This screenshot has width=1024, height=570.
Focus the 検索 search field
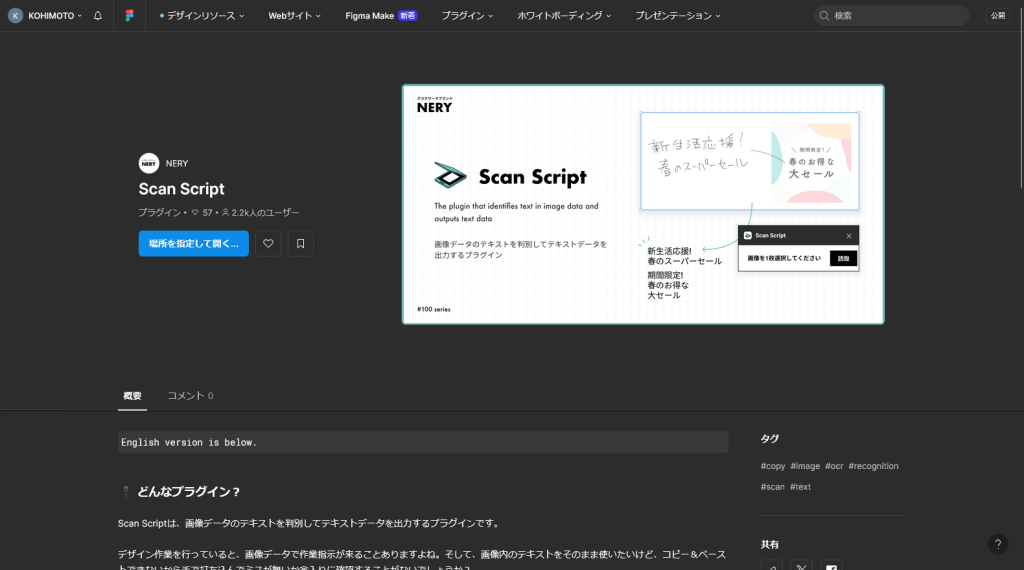point(891,16)
